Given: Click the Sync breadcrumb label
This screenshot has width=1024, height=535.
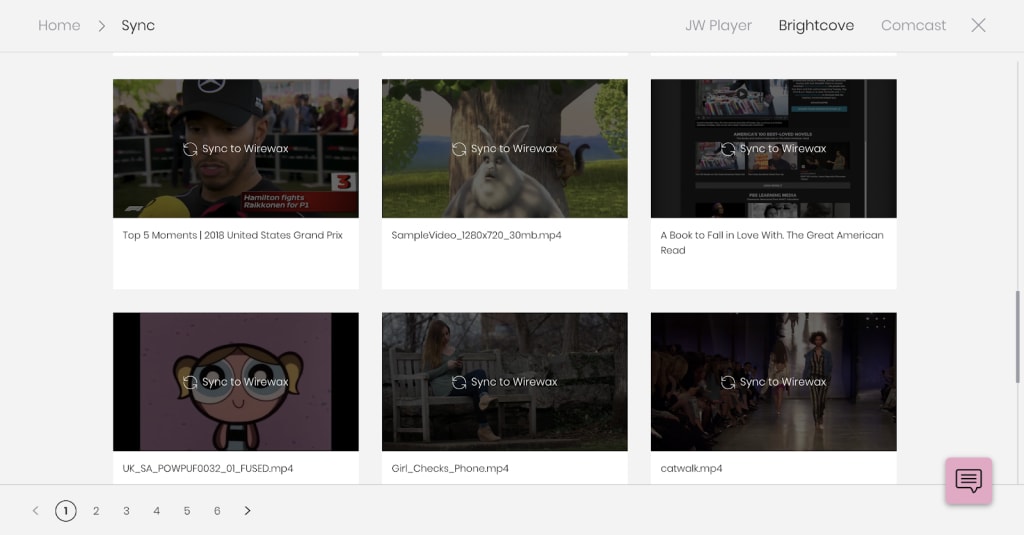Looking at the screenshot, I should click(x=138, y=25).
